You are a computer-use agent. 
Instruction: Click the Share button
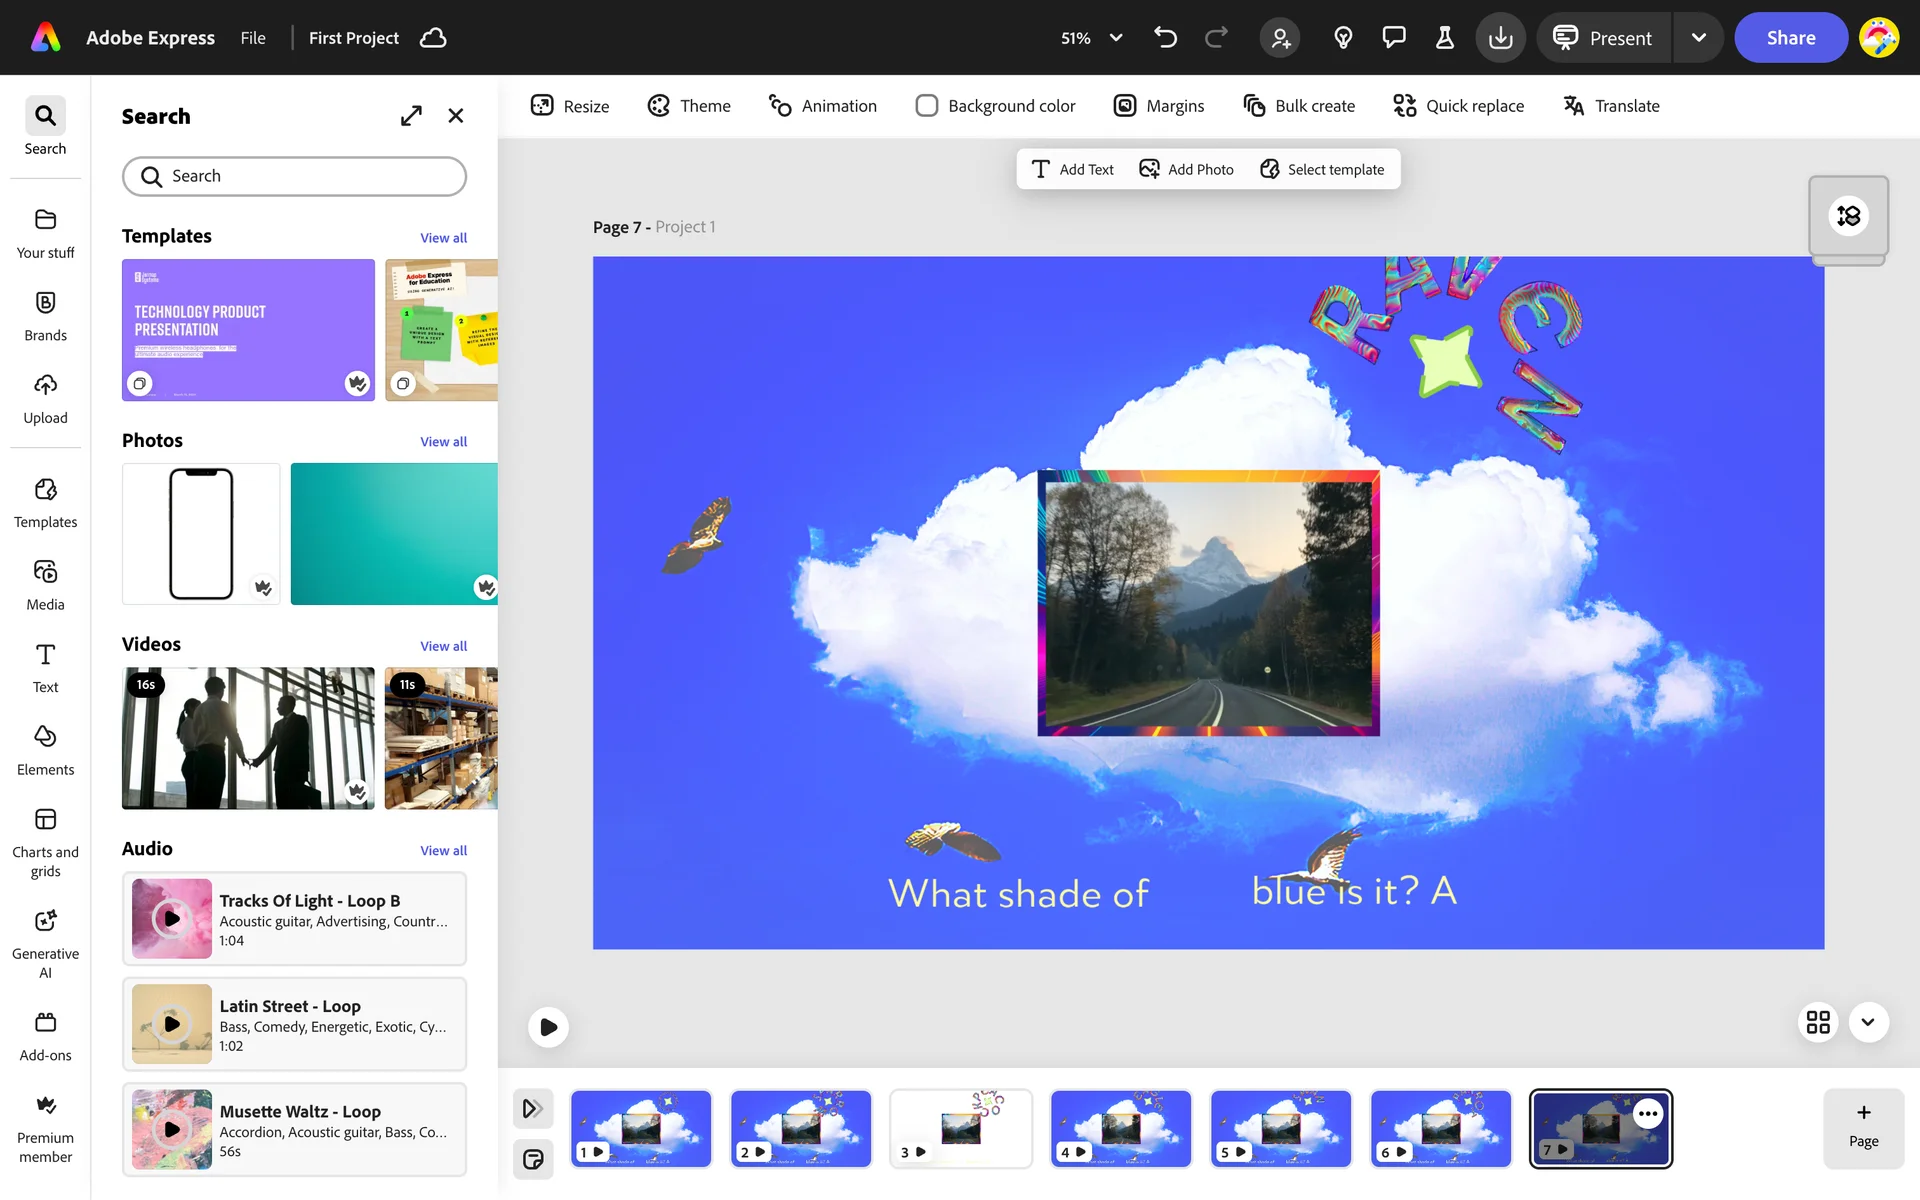click(1790, 38)
